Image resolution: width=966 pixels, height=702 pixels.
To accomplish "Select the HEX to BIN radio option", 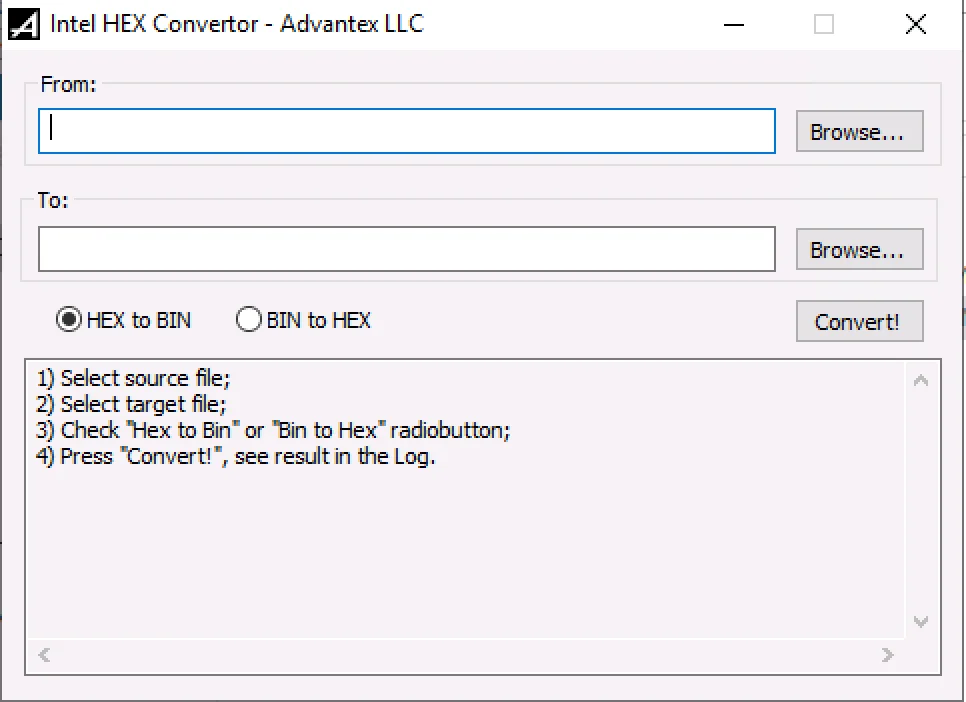I will pyautogui.click(x=69, y=320).
